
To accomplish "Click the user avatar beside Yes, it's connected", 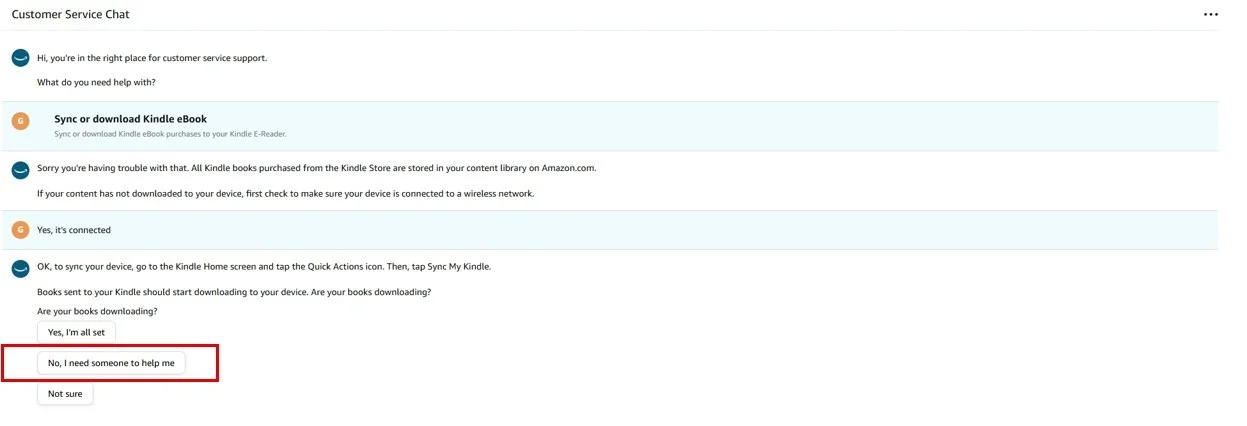I will click(20, 230).
